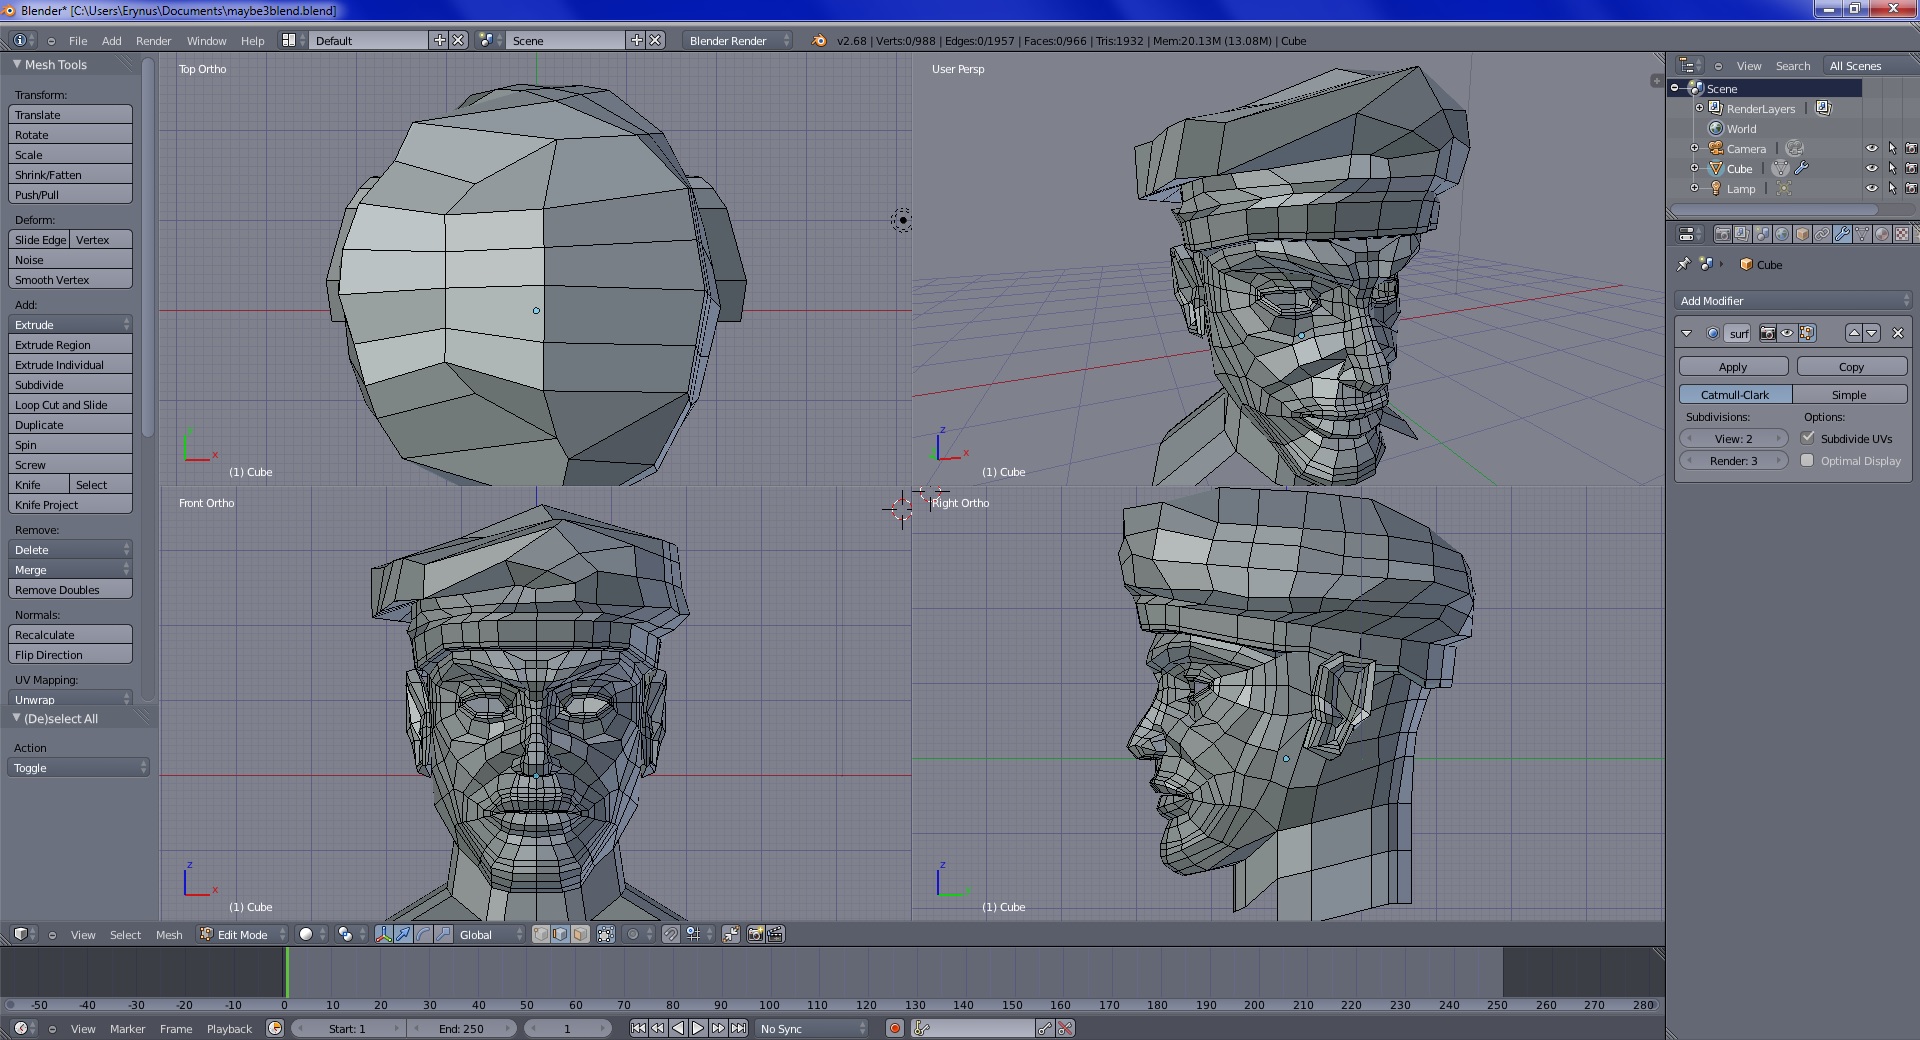Viewport: 1920px width, 1040px height.
Task: Click the Object Data triangle tab
Action: (x=1862, y=234)
